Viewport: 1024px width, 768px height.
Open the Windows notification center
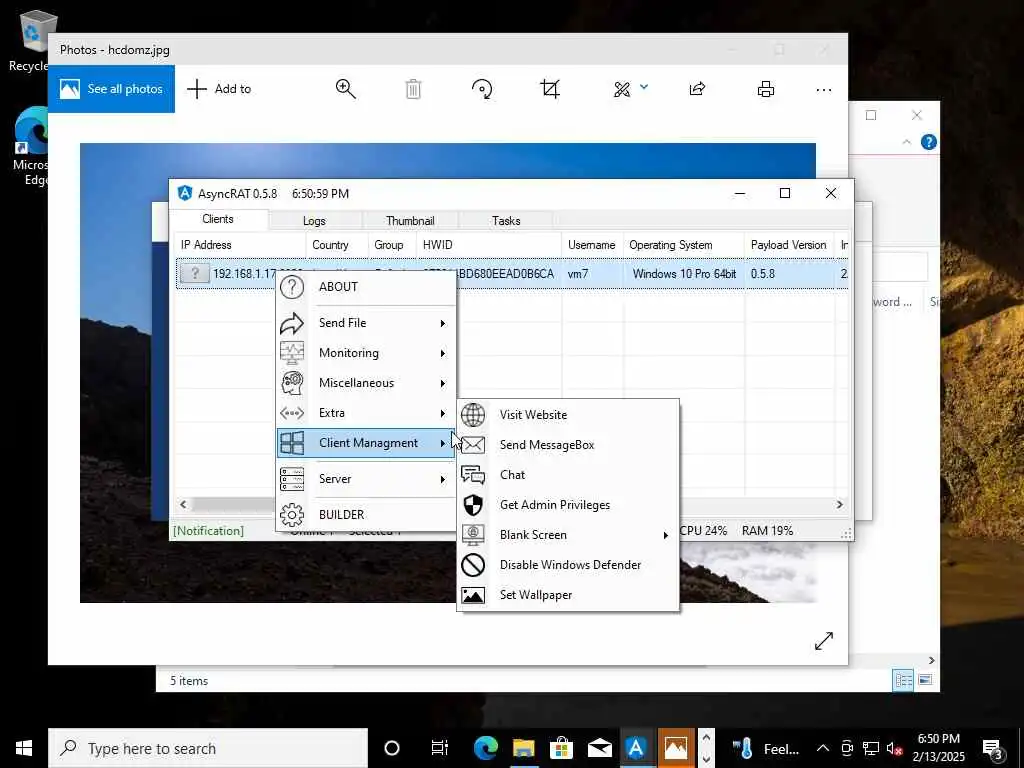coord(994,748)
